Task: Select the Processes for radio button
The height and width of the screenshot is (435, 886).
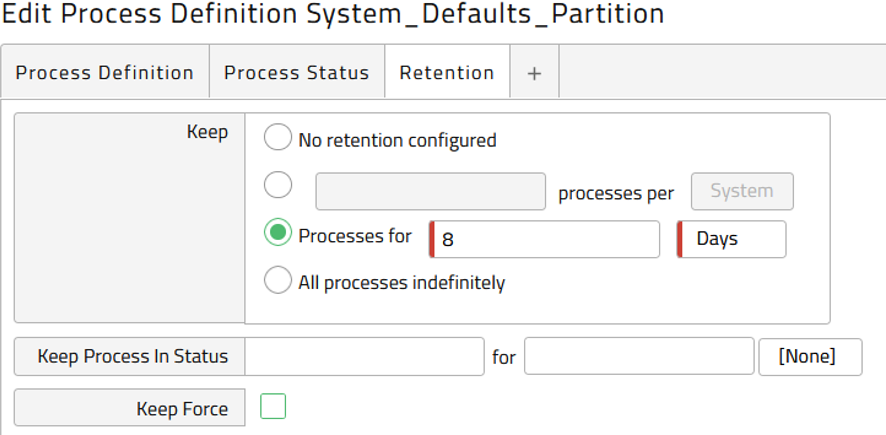Action: [277, 233]
